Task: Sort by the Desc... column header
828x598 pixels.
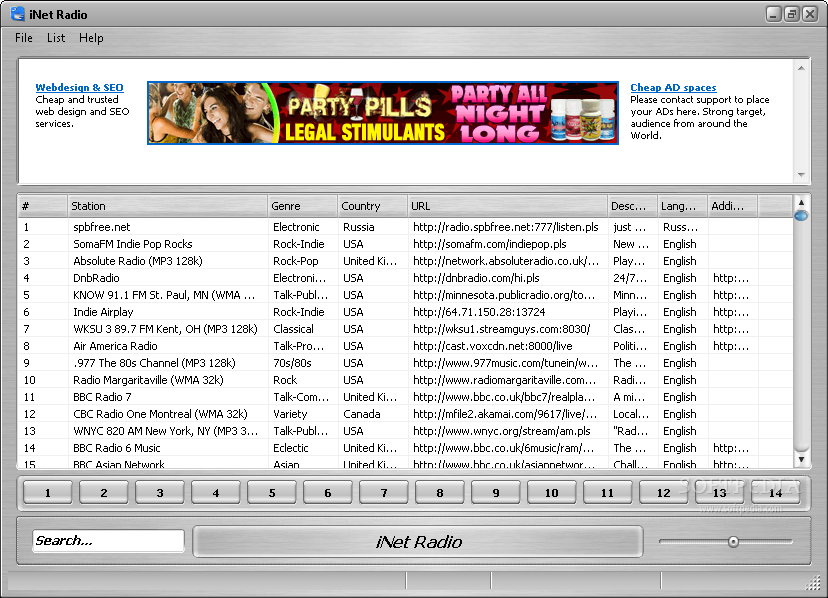Action: (633, 206)
